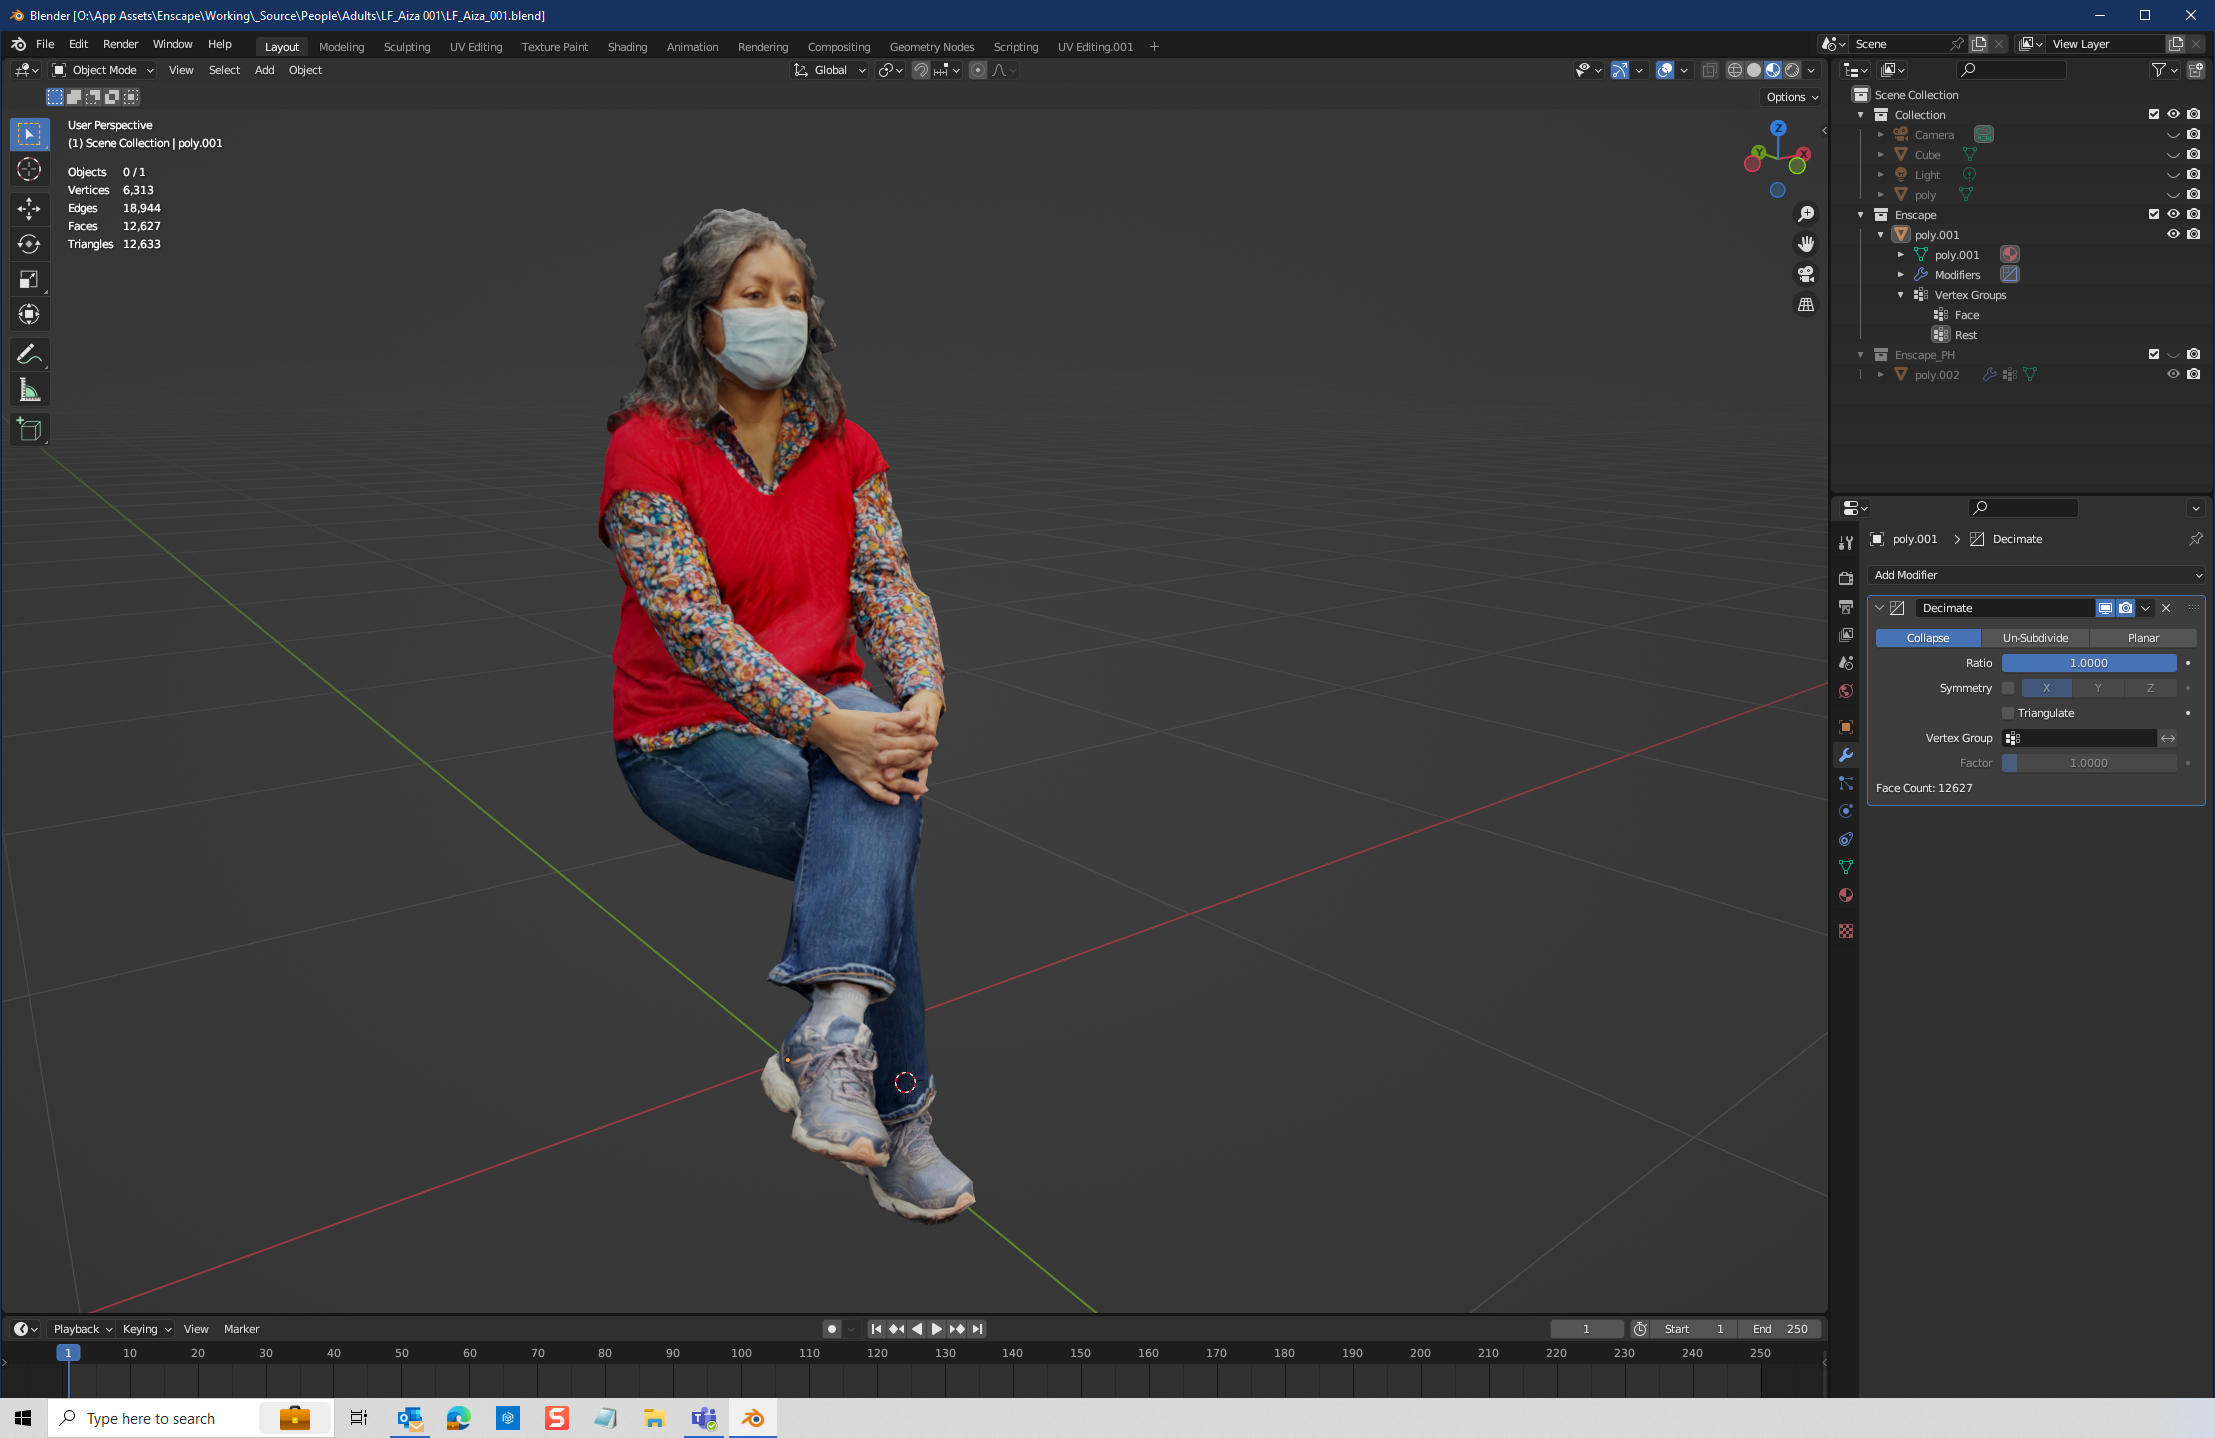Open the Object Data properties tab
The image size is (2215, 1438).
coord(1846,867)
